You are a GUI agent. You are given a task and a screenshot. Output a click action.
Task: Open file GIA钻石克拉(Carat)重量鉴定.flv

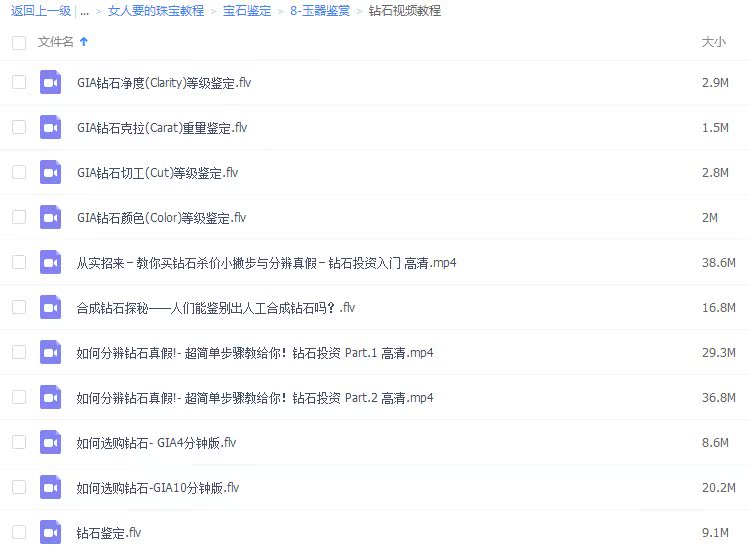pyautogui.click(x=162, y=128)
